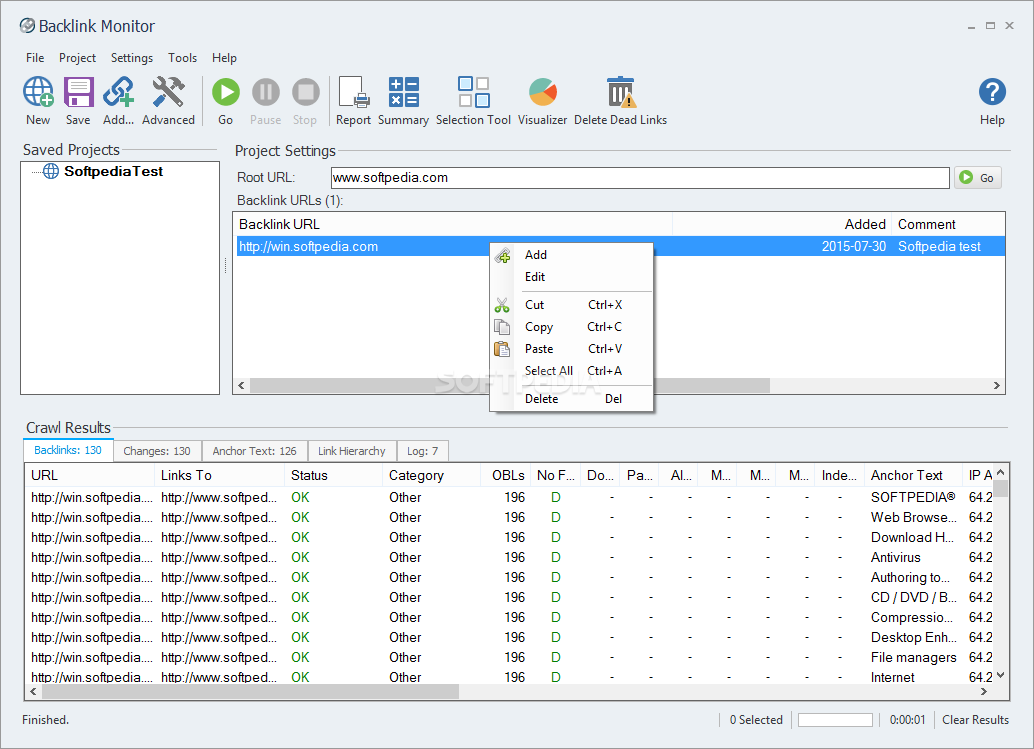
Task: Click the crawl results scroll up arrow
Action: click(1000, 472)
